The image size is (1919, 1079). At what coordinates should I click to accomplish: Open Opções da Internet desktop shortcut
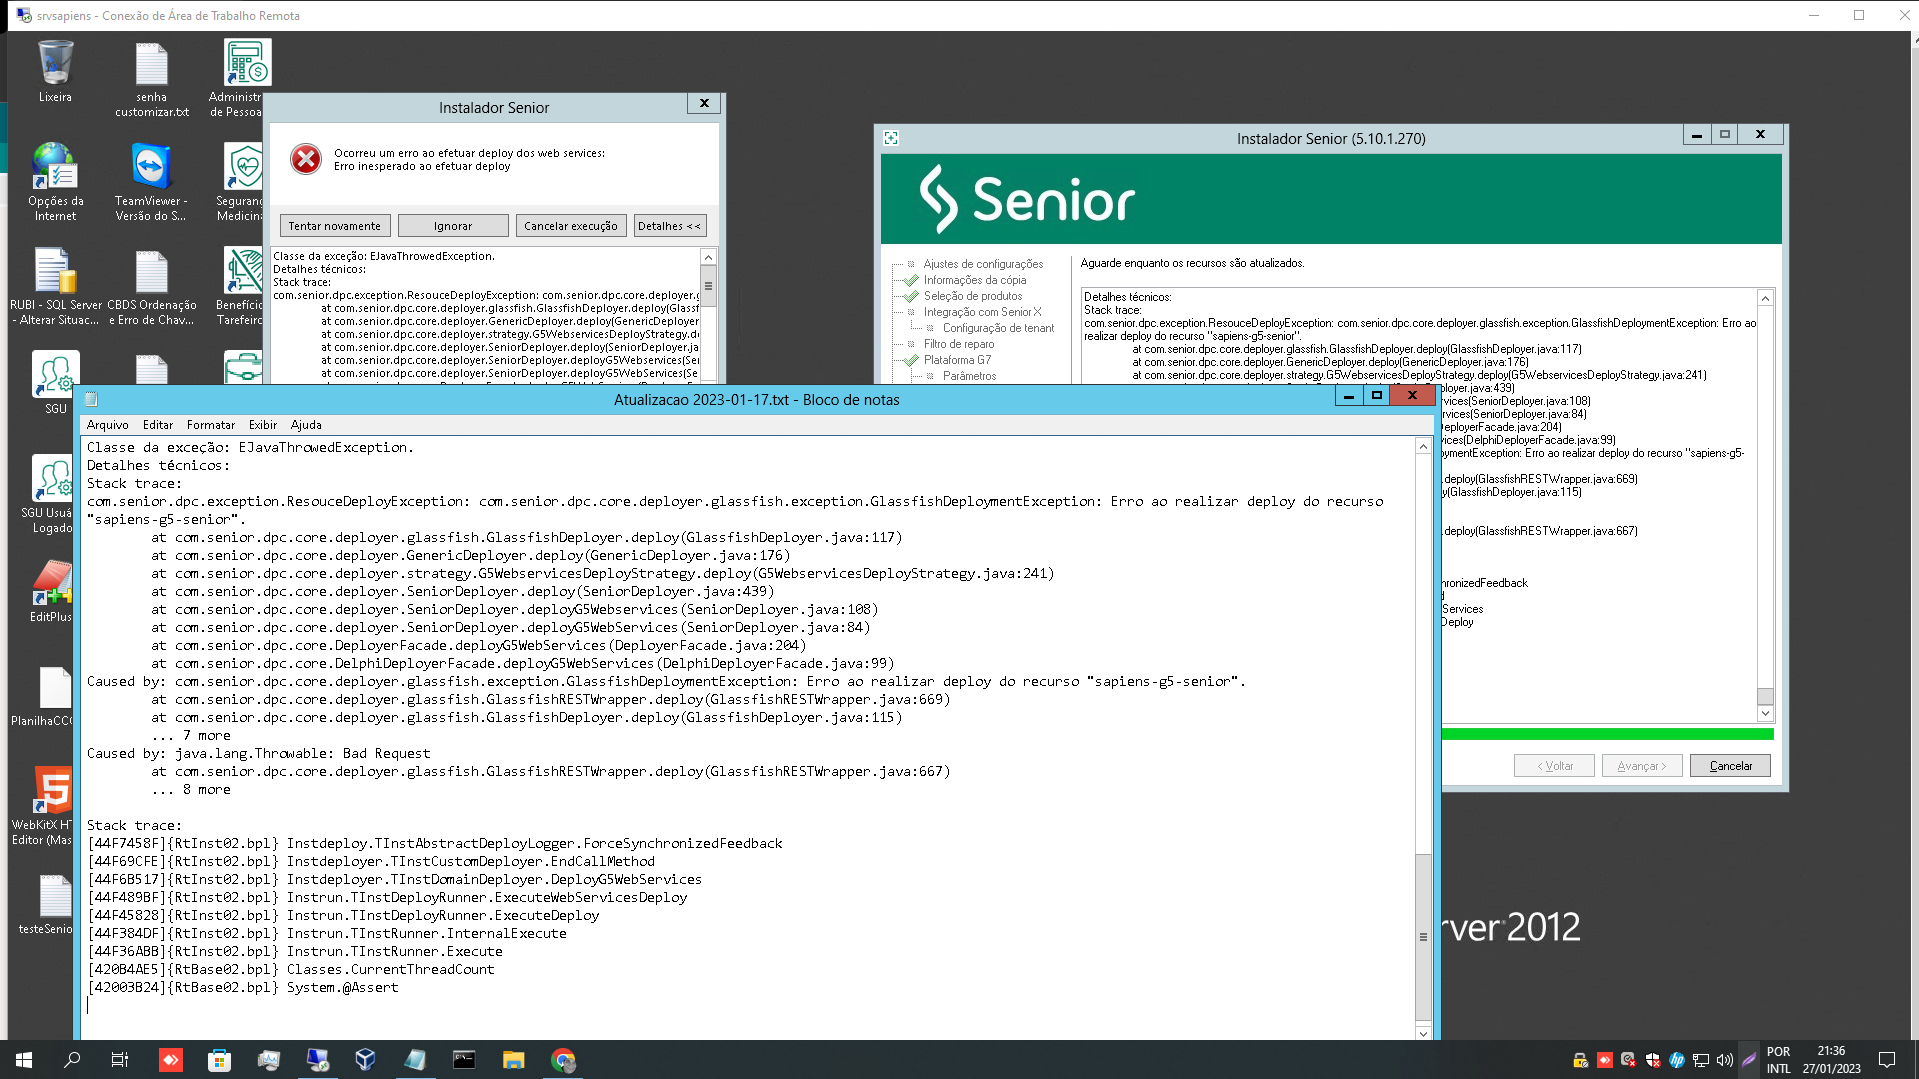[x=55, y=182]
